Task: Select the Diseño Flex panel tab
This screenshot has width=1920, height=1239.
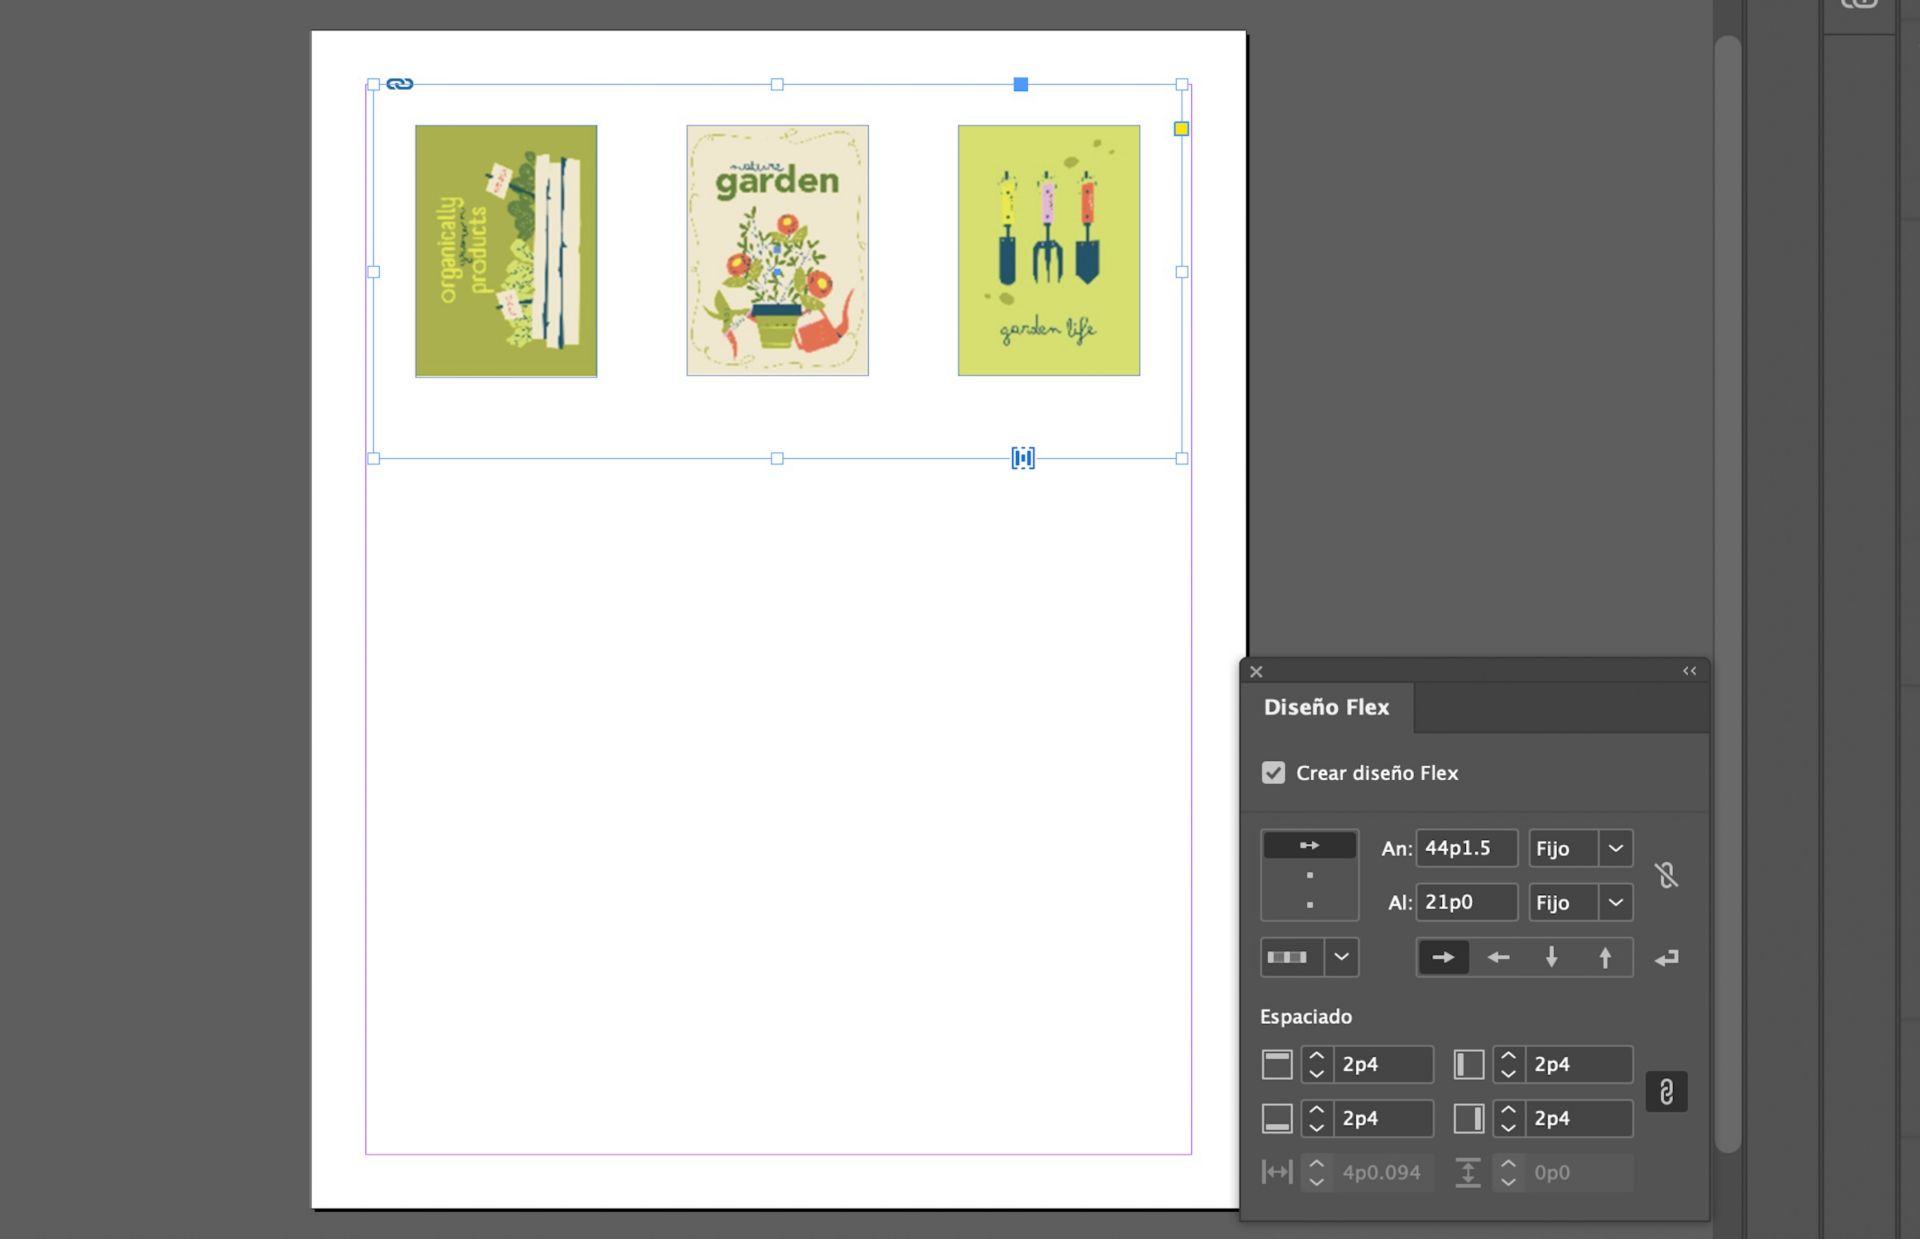Action: pyautogui.click(x=1326, y=707)
